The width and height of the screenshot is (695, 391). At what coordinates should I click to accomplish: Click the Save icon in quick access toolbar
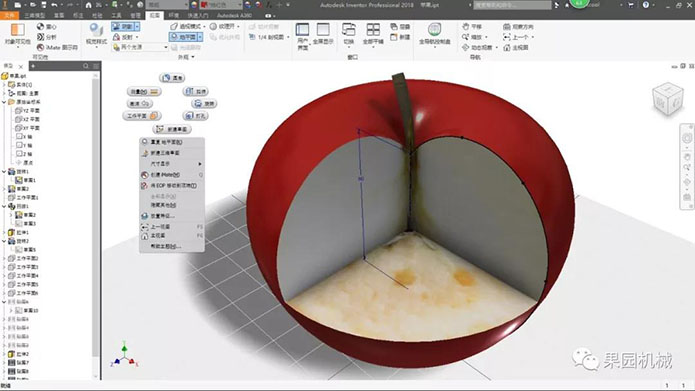click(44, 5)
